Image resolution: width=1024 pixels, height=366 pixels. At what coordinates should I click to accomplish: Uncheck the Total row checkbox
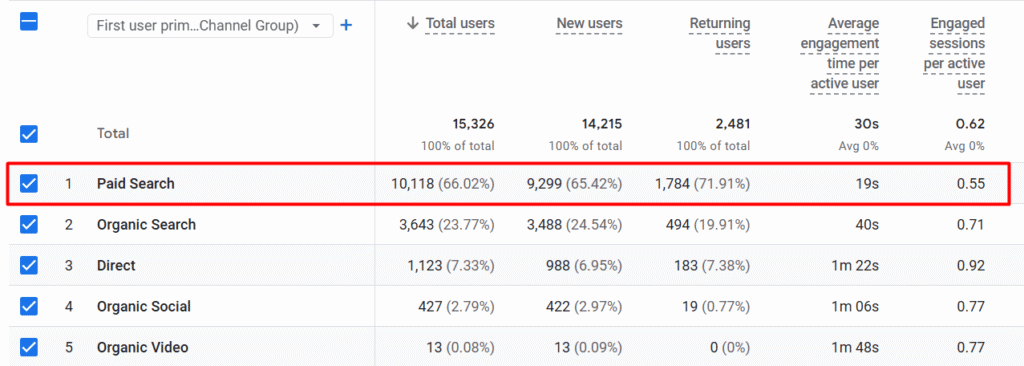click(29, 134)
